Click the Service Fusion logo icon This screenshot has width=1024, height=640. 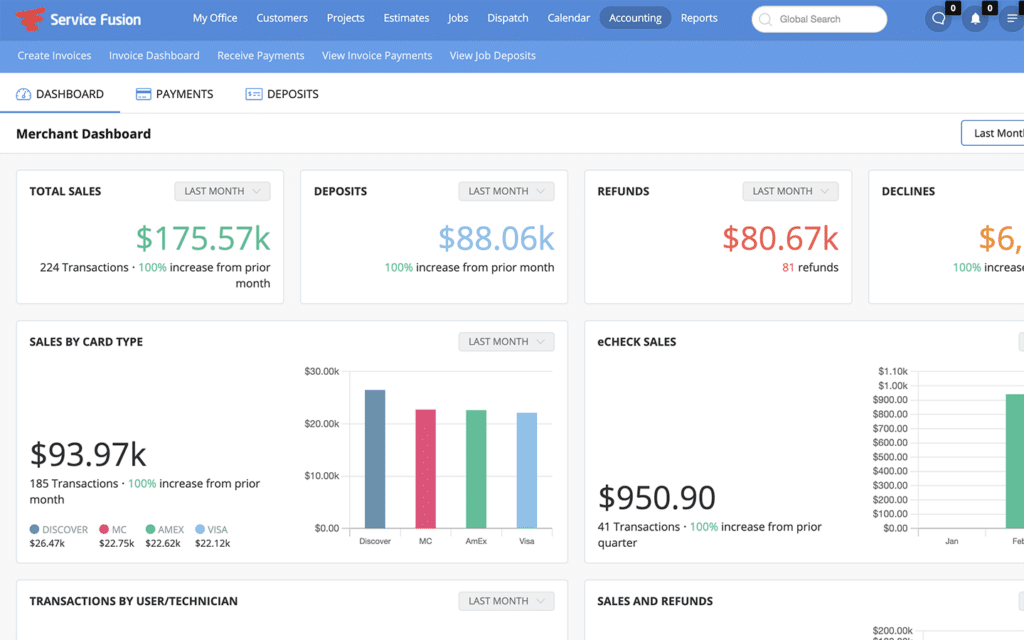tap(30, 18)
